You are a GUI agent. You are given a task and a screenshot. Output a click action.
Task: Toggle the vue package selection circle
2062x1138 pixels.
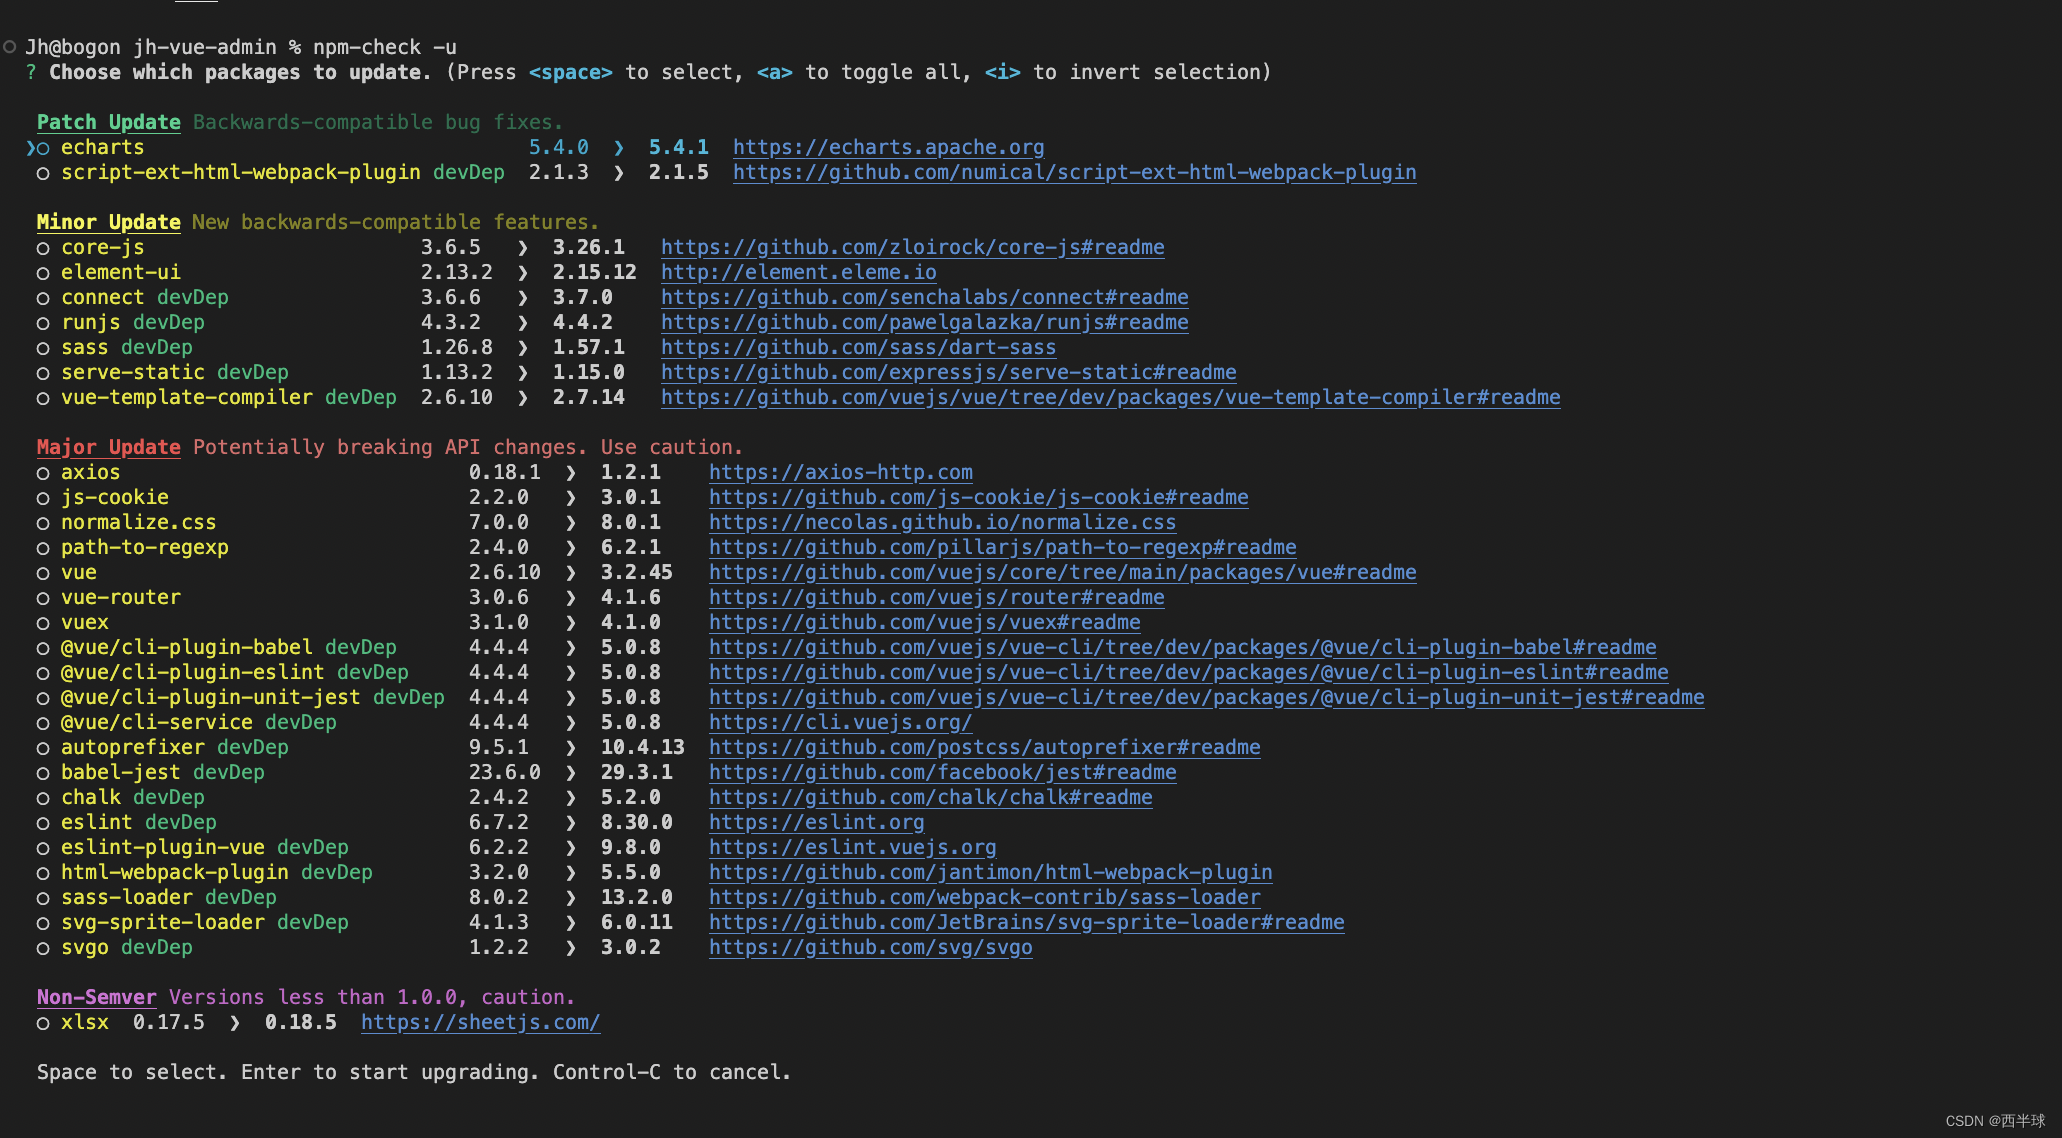(43, 573)
